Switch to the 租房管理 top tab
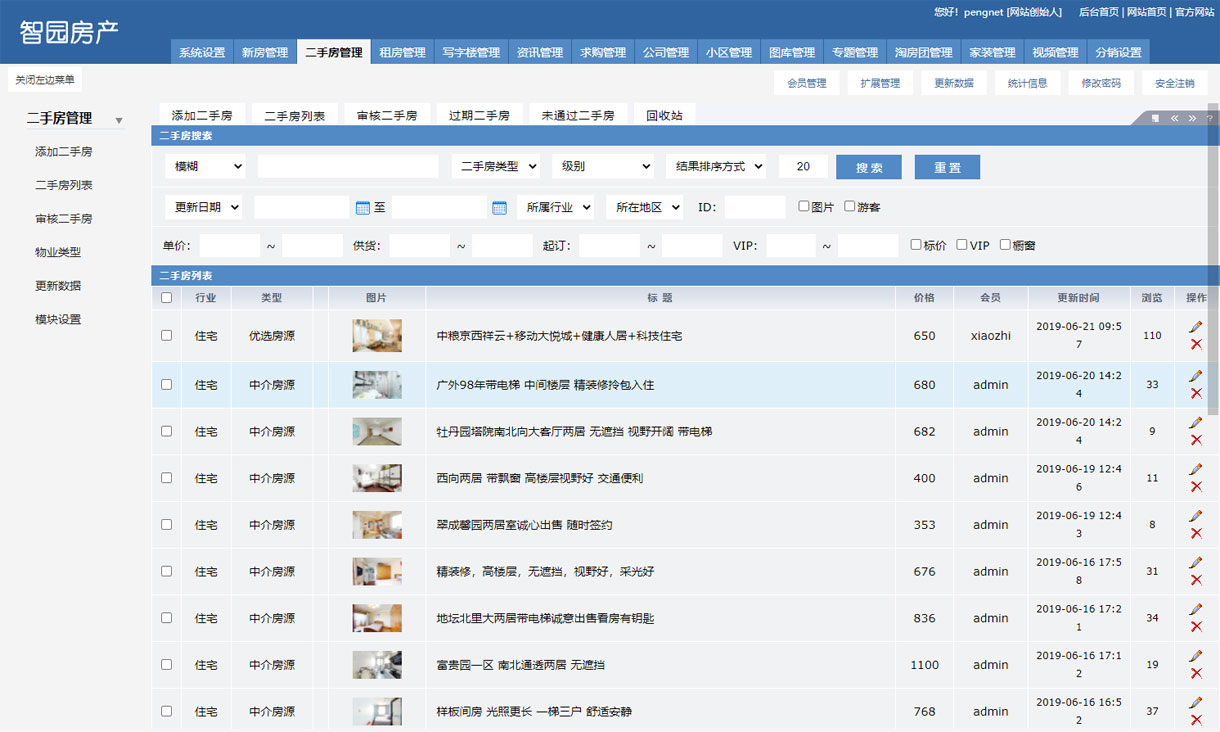 click(402, 53)
